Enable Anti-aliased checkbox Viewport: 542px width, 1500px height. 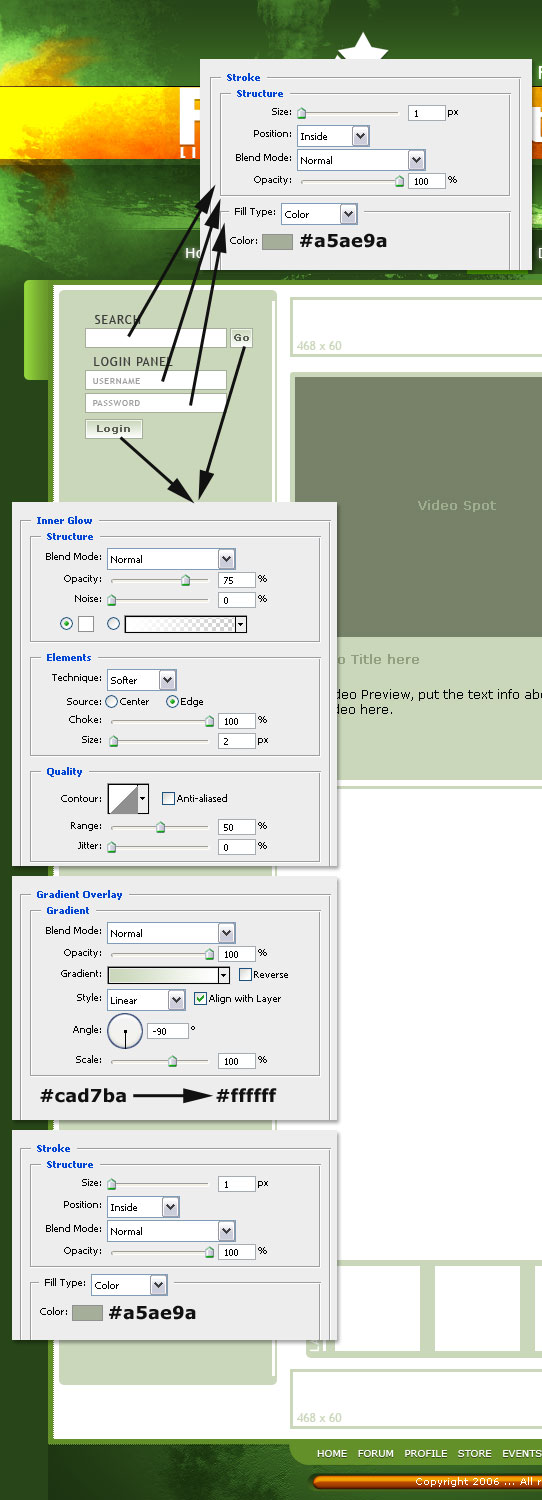click(x=168, y=798)
